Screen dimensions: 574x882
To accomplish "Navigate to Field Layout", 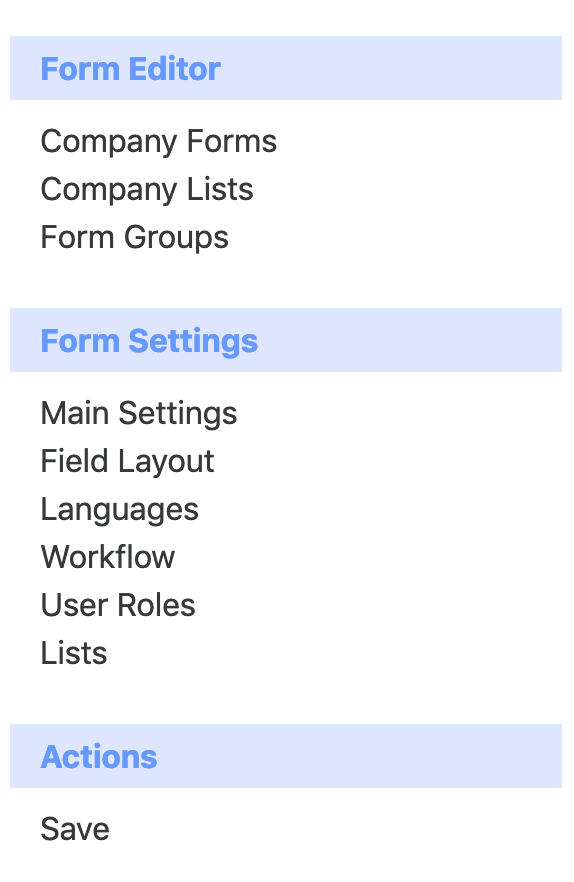I will click(x=127, y=461).
